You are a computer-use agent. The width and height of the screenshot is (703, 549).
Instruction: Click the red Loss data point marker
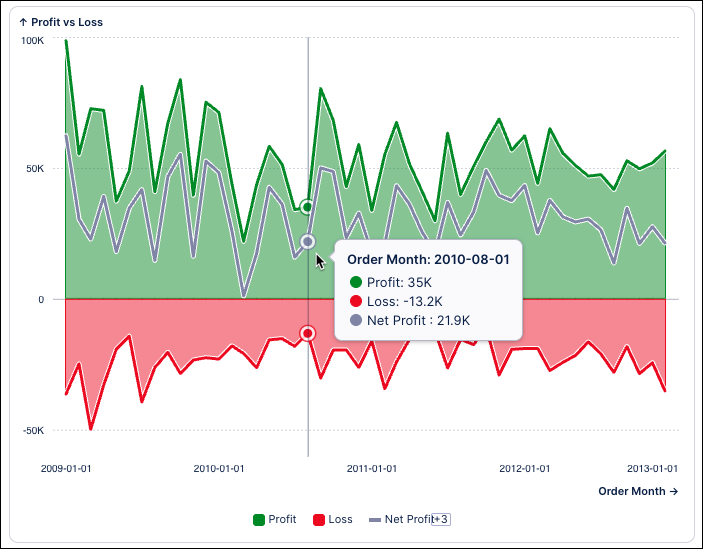(308, 333)
